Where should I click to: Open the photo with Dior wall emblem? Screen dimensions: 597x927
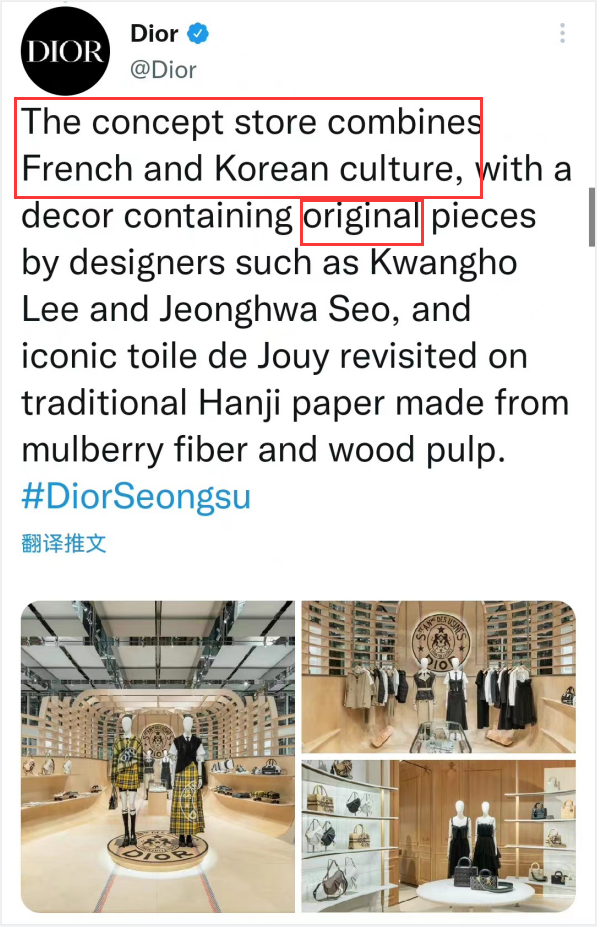point(439,676)
